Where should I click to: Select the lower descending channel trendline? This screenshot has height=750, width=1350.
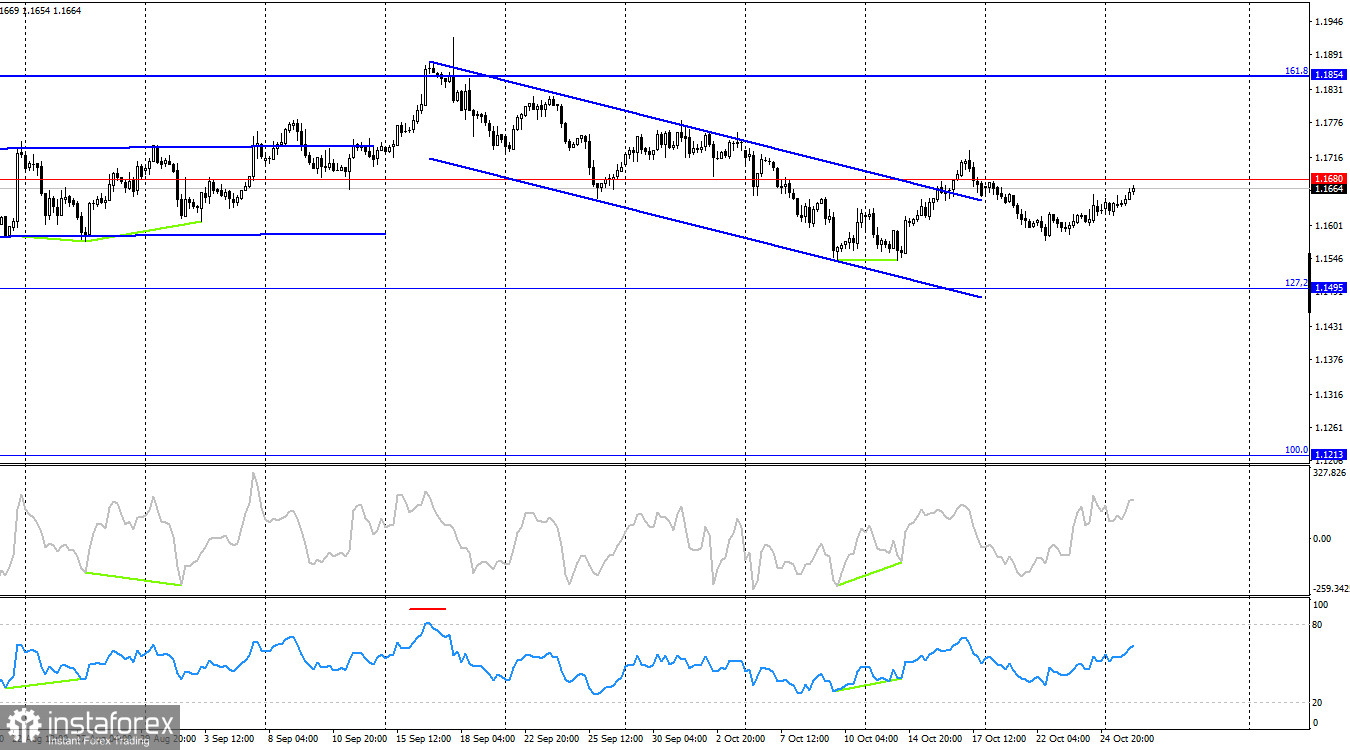click(x=705, y=227)
